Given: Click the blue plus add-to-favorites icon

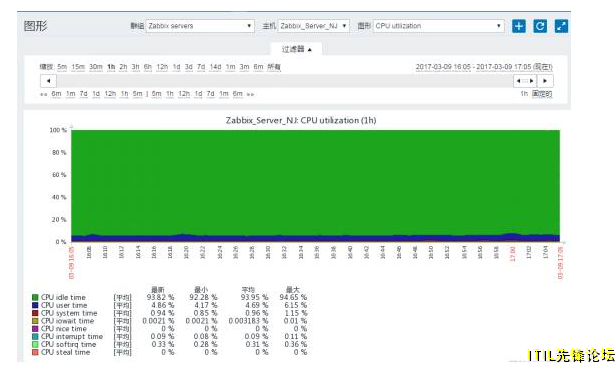Looking at the screenshot, I should tap(519, 26).
